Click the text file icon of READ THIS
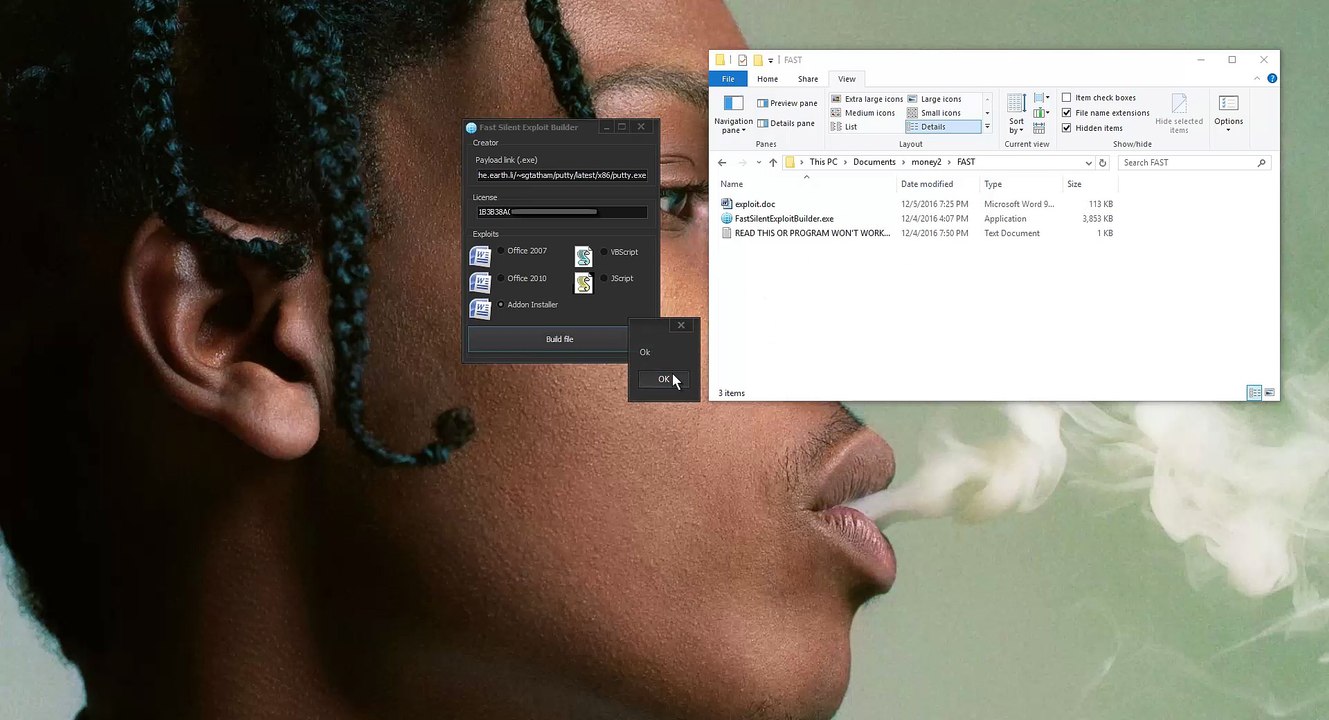This screenshot has height=720, width=1329. [x=727, y=233]
